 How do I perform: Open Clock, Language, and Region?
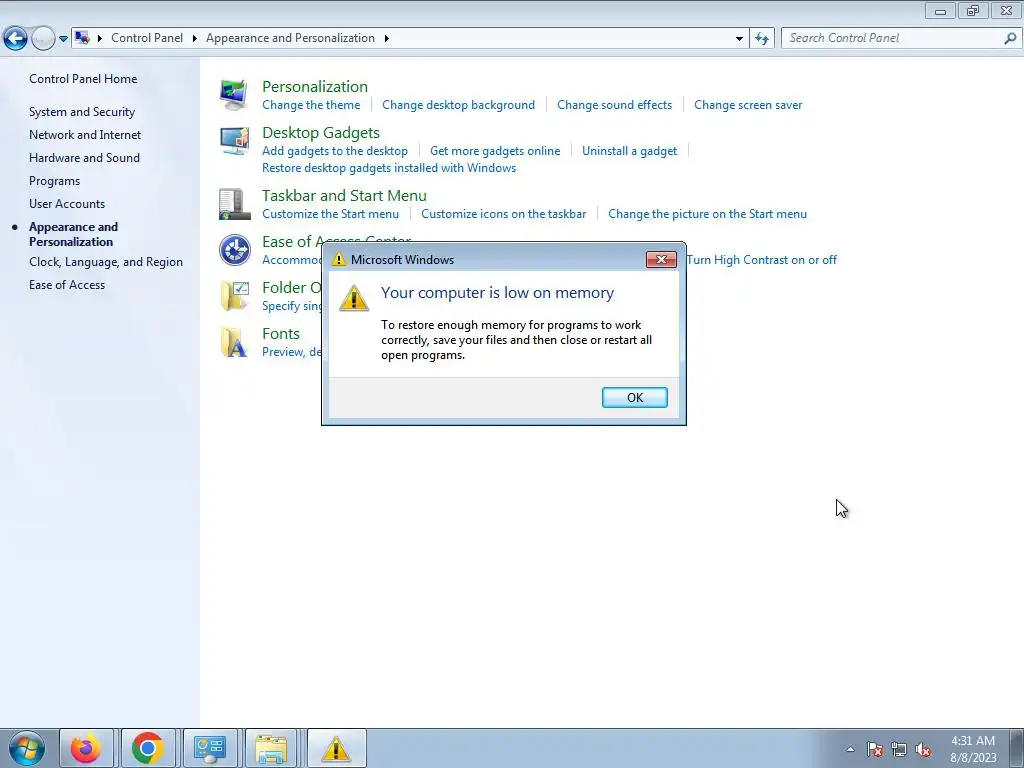point(106,262)
